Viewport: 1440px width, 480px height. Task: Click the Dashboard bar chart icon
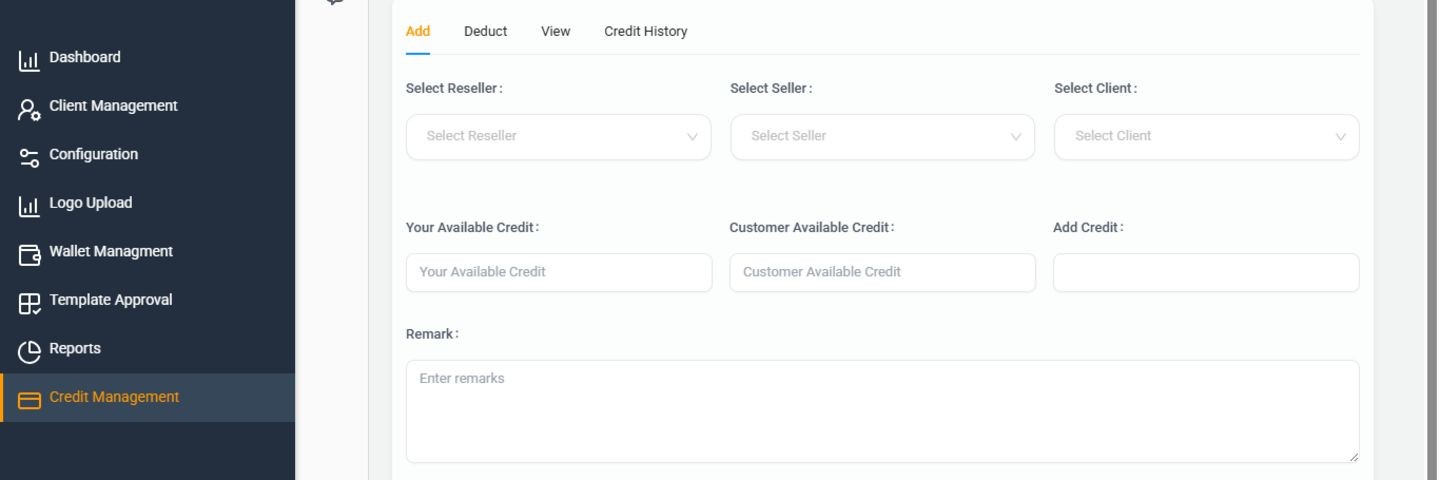click(29, 60)
